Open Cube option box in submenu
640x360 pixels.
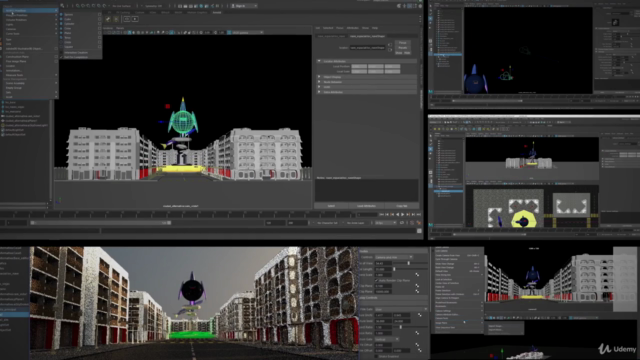[100, 19]
